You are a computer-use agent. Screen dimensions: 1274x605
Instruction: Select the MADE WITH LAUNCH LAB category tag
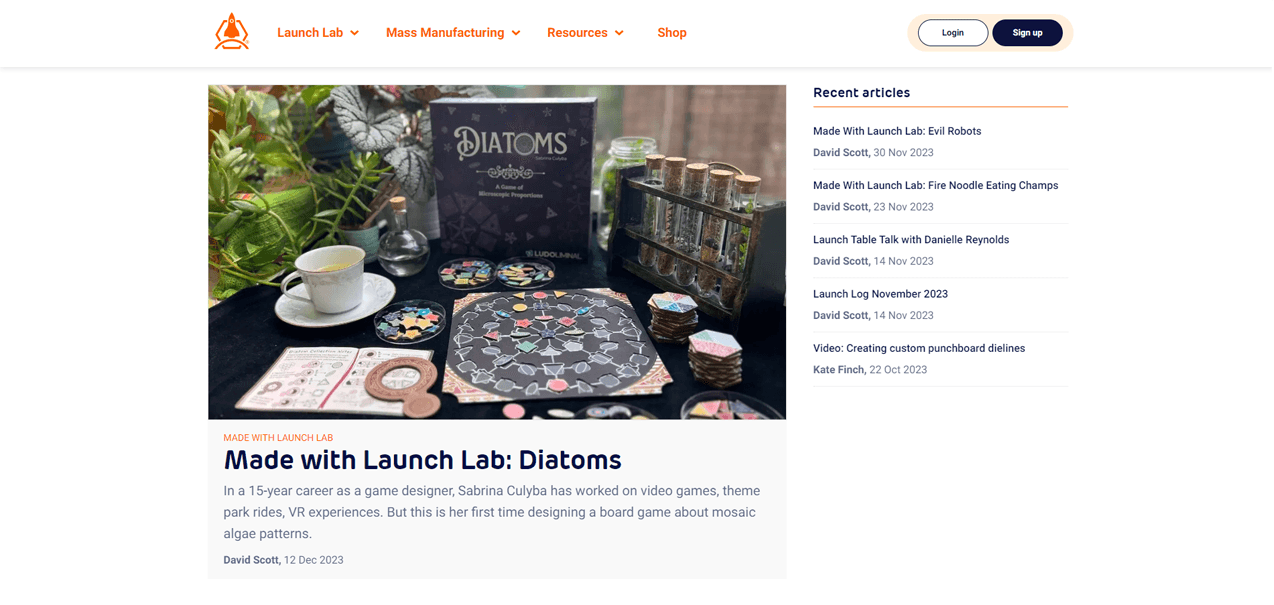278,438
